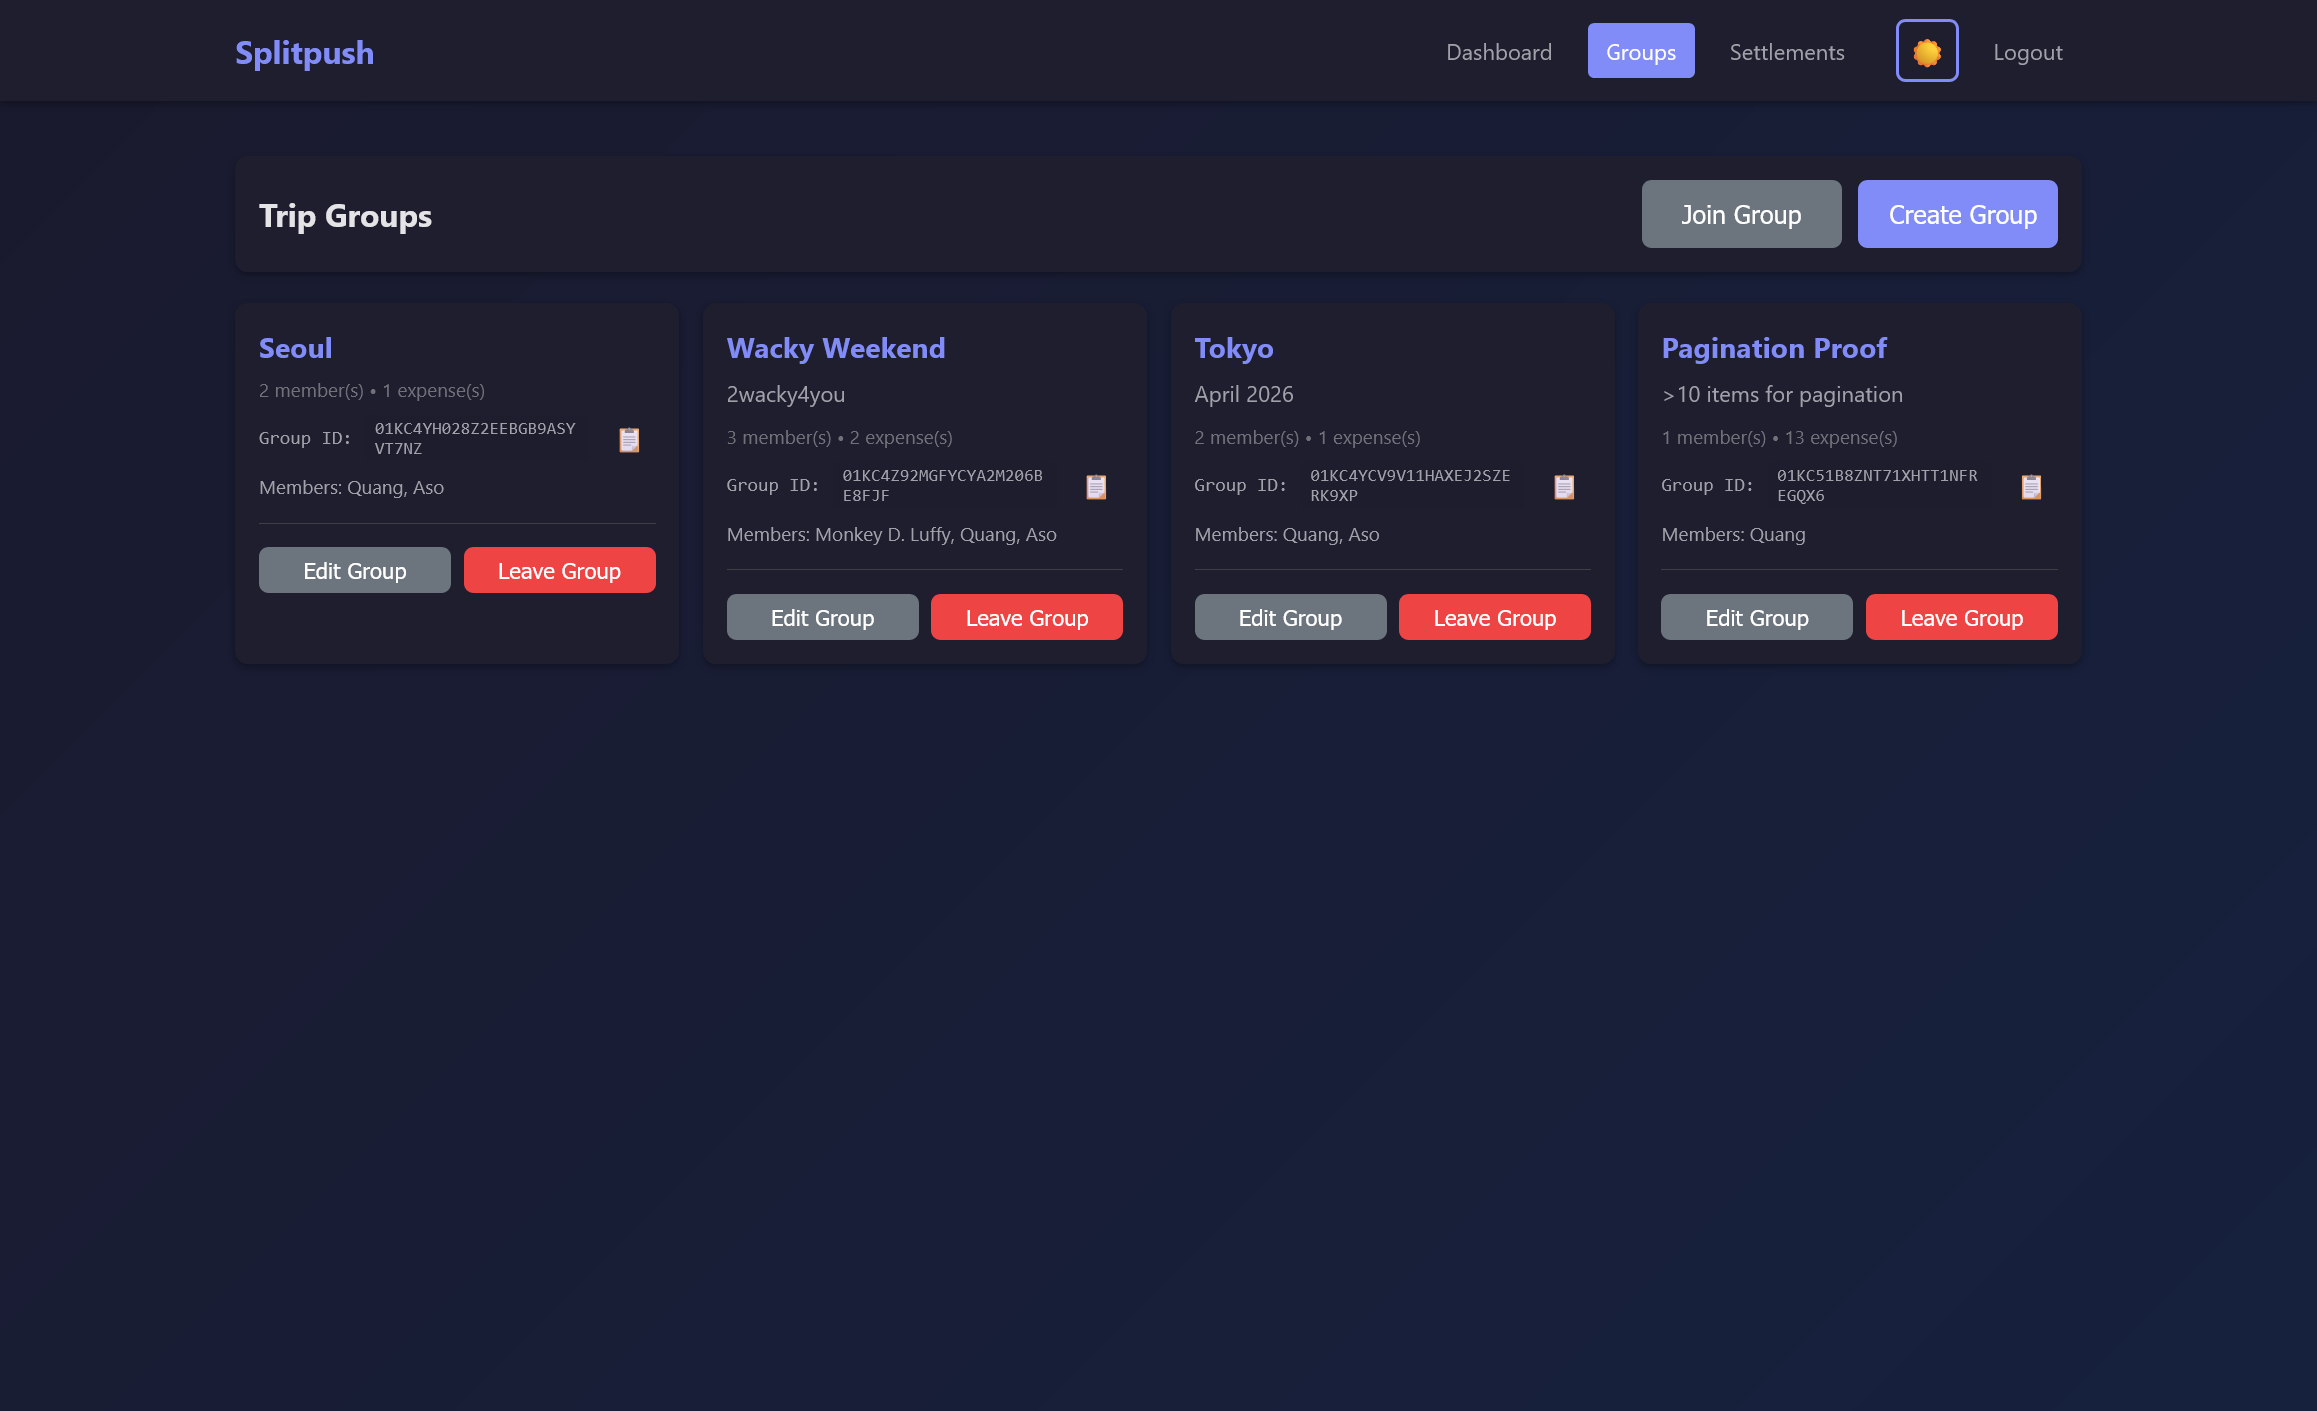Image resolution: width=2317 pixels, height=1411 pixels.
Task: Toggle light mode with the sun icon
Action: click(x=1926, y=52)
